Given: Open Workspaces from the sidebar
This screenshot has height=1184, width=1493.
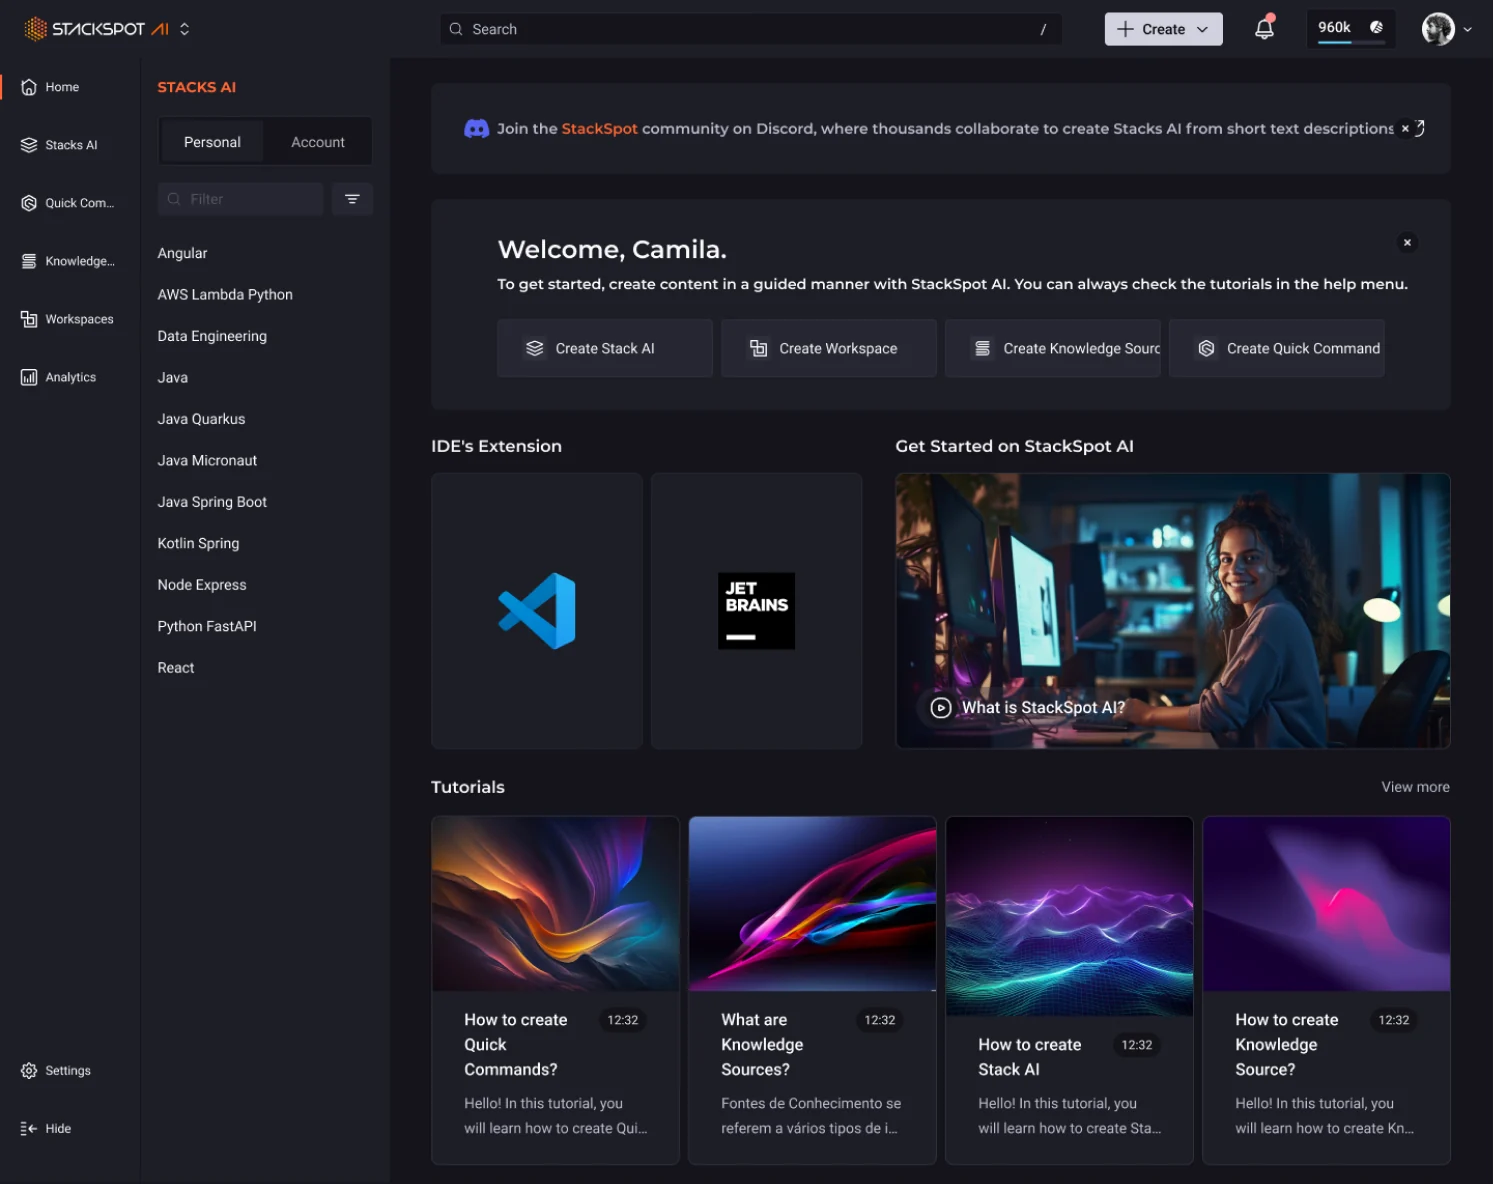Looking at the screenshot, I should click(x=67, y=319).
